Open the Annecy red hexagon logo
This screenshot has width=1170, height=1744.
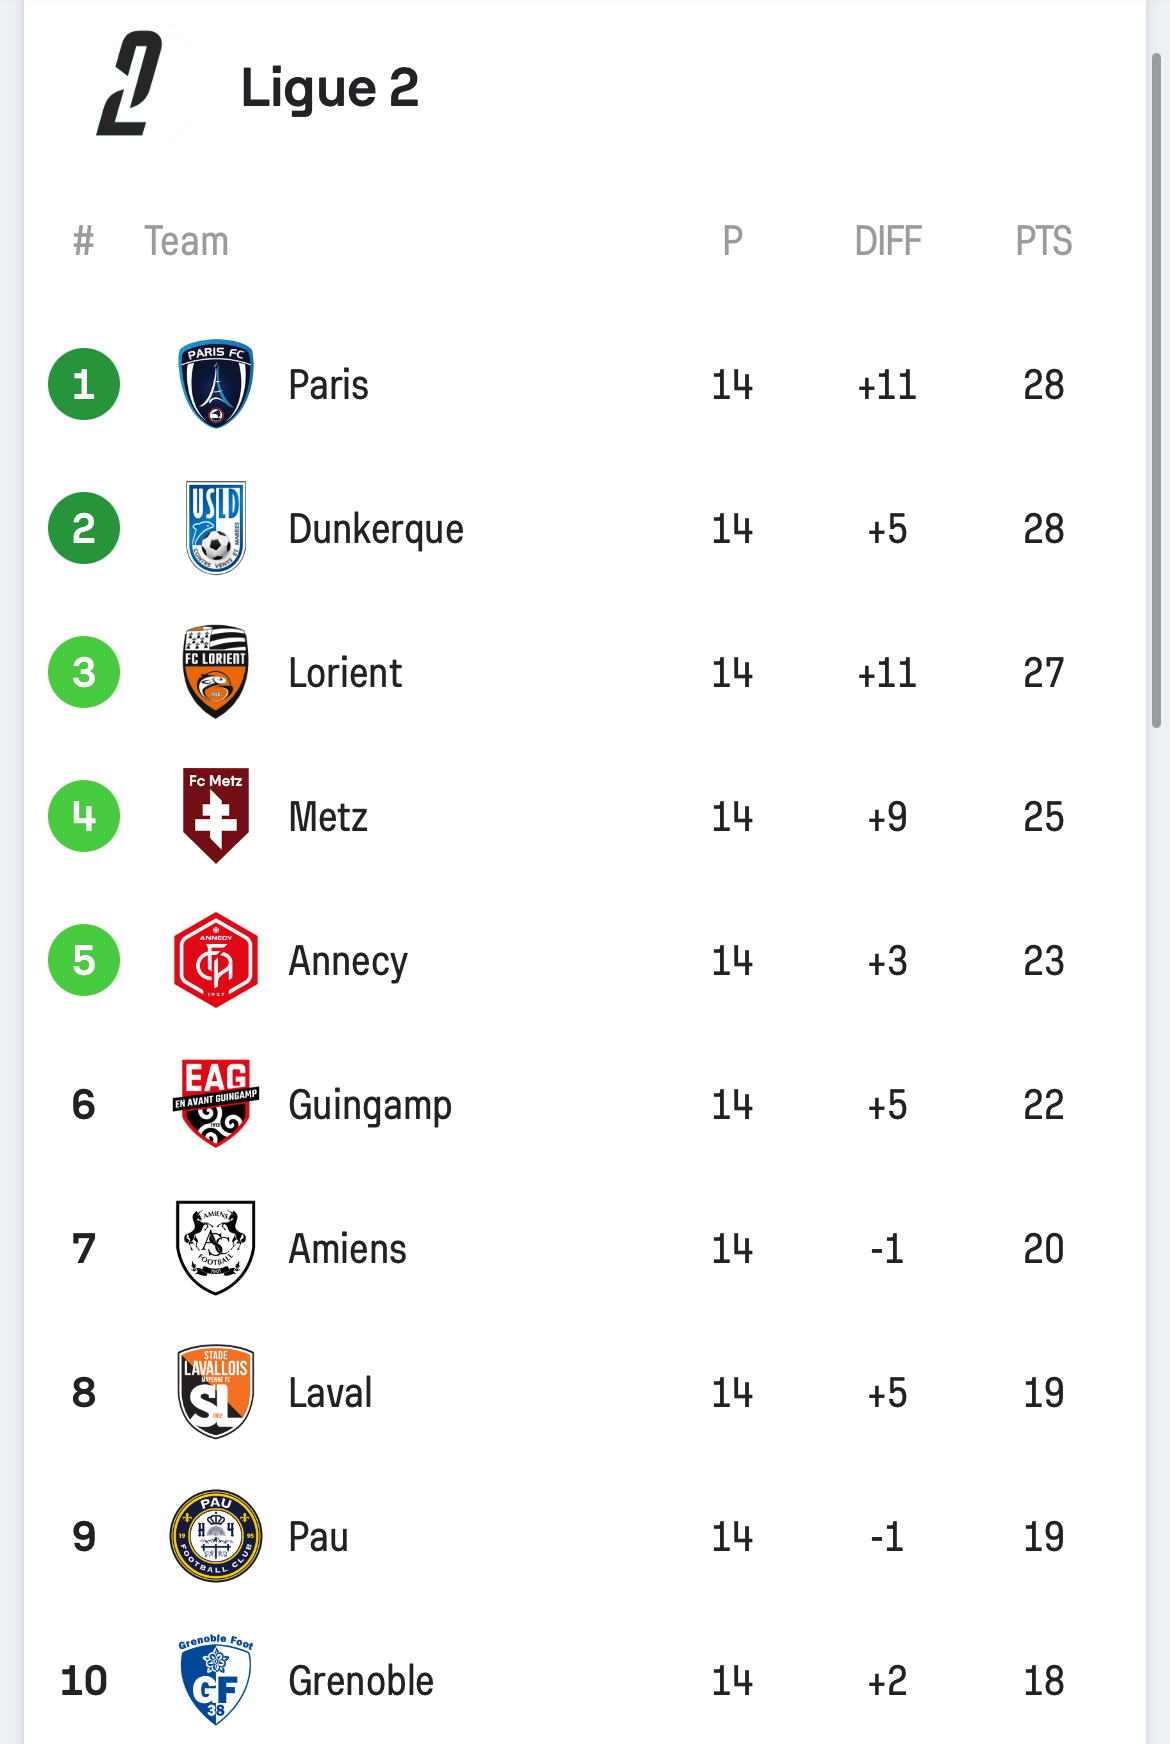click(216, 960)
